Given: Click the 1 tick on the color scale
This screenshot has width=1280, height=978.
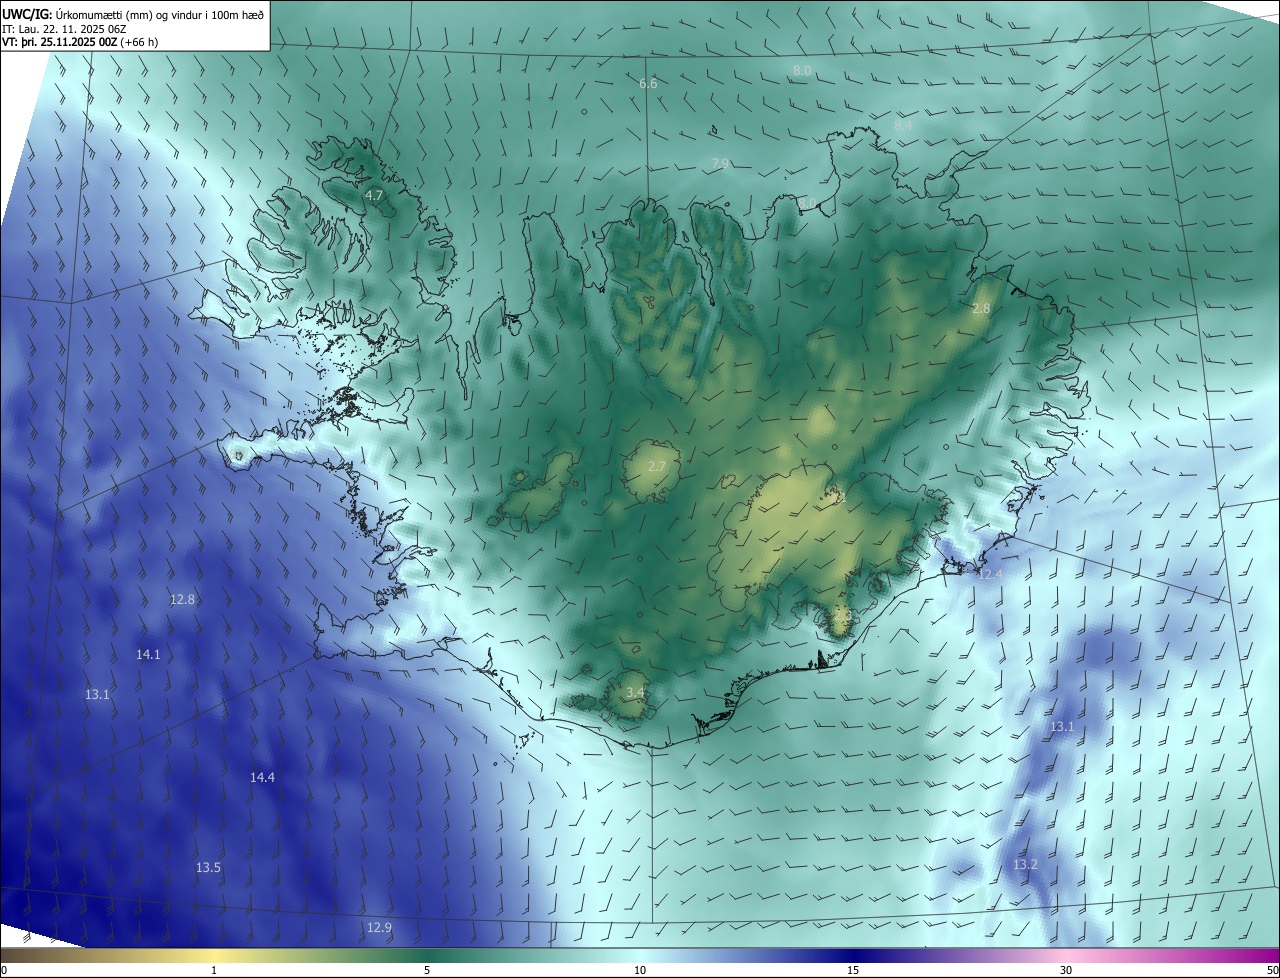Looking at the screenshot, I should (214, 970).
